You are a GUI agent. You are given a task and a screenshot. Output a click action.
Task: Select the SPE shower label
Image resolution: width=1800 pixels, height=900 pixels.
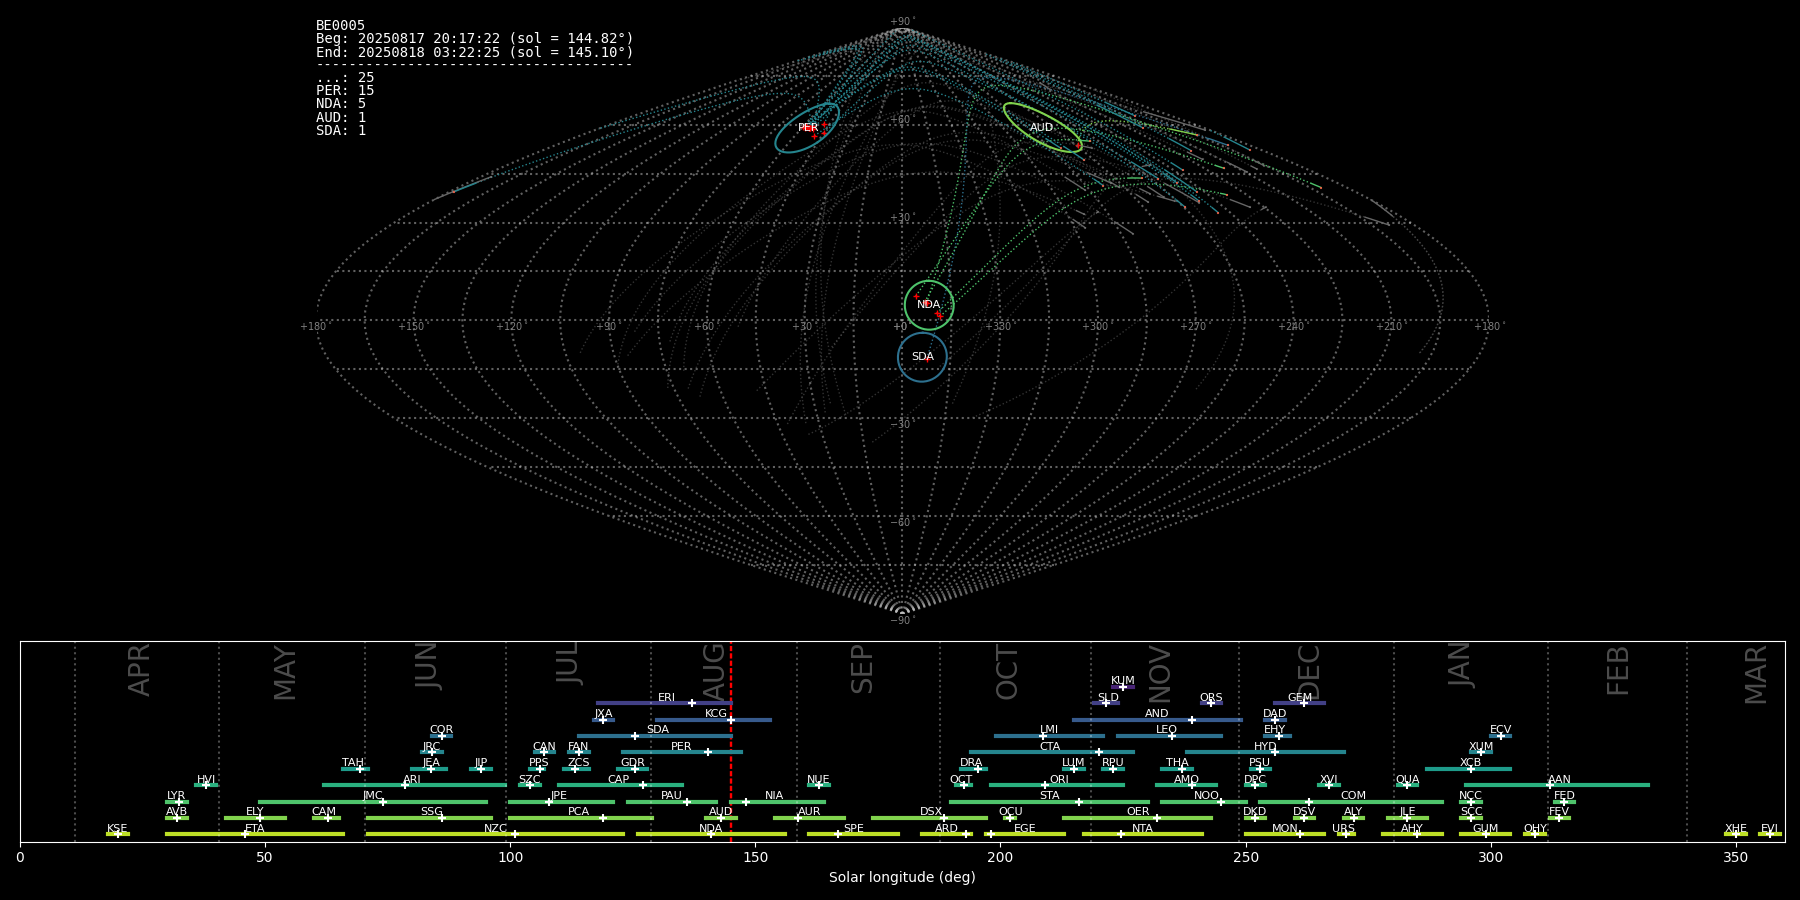853,829
